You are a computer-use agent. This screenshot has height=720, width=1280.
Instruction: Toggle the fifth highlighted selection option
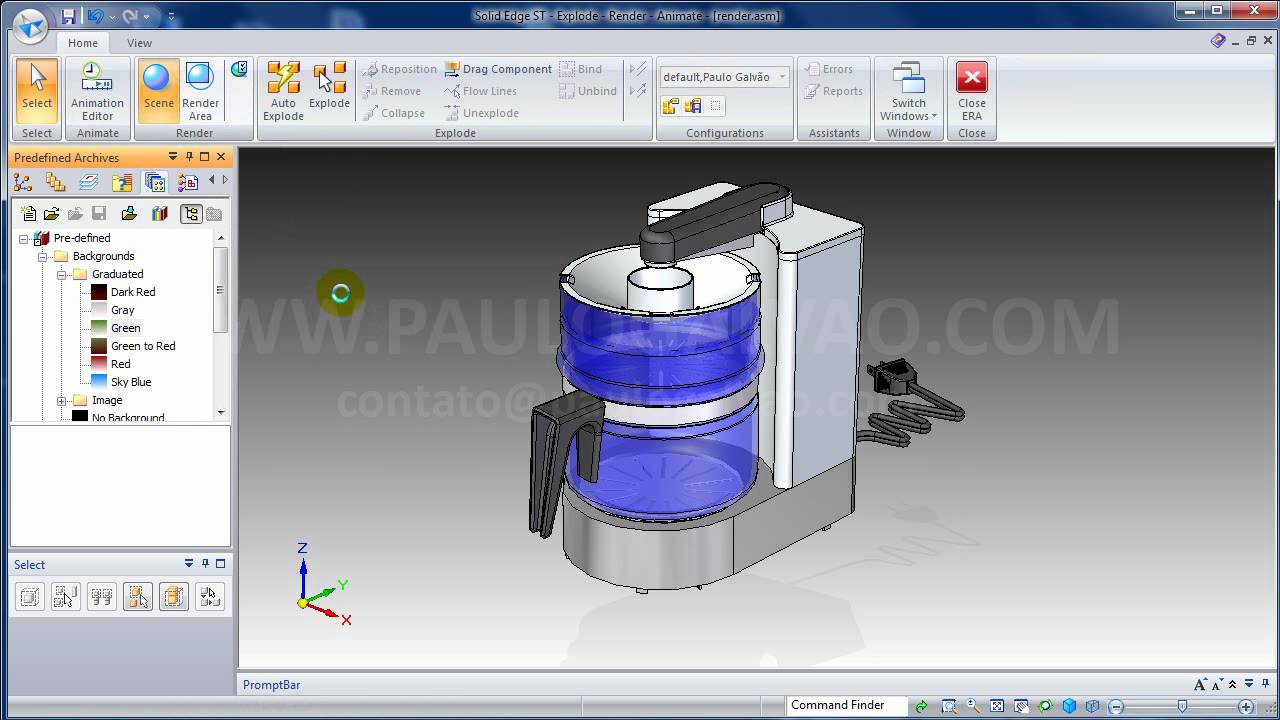174,597
